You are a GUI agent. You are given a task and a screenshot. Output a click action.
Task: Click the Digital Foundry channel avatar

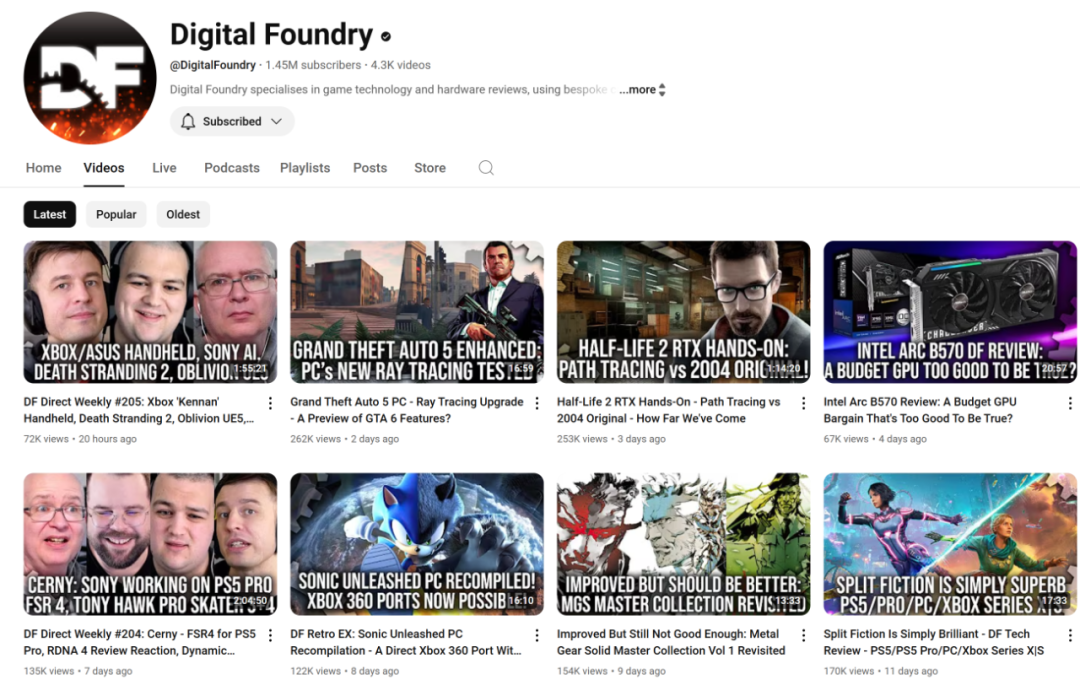pyautogui.click(x=90, y=78)
